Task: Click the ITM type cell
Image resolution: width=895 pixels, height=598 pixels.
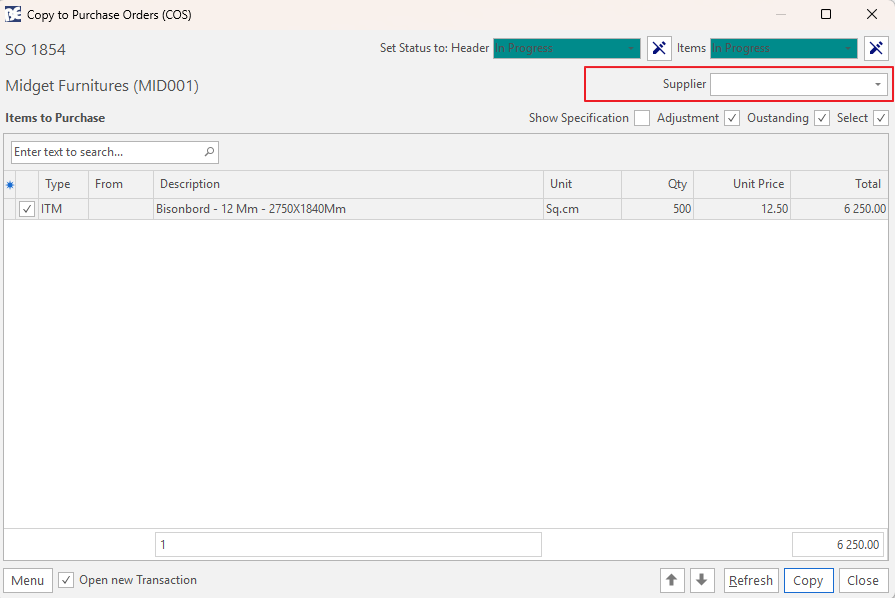Action: [63, 209]
